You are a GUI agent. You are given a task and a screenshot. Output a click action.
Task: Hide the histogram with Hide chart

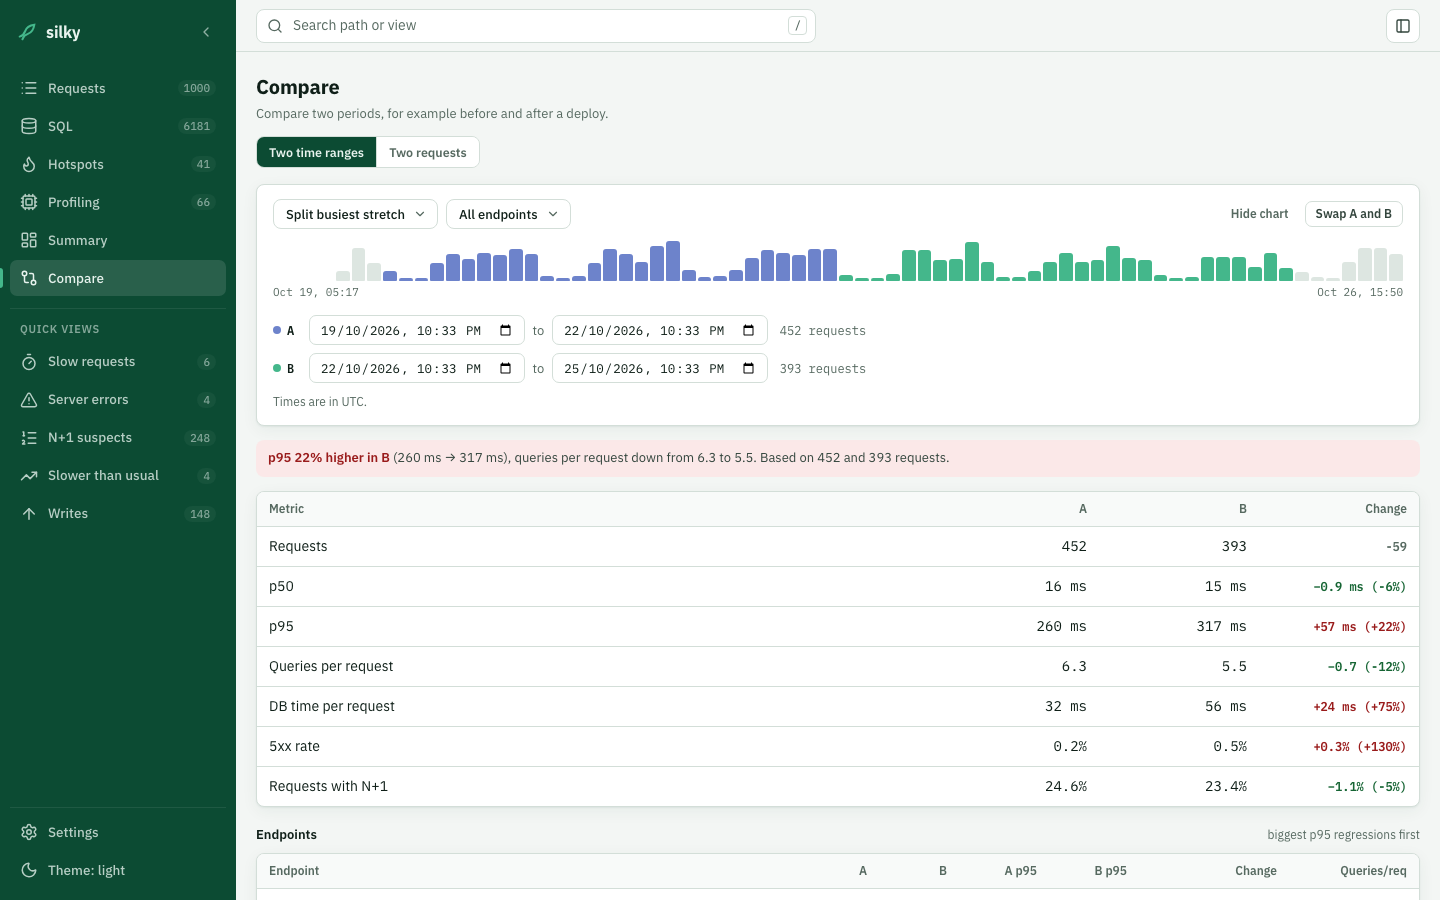point(1259,214)
